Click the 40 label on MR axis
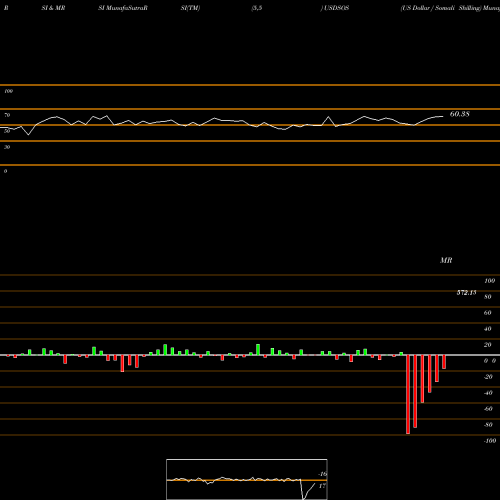Image resolution: width=500 pixels, height=500 pixels. (x=488, y=329)
